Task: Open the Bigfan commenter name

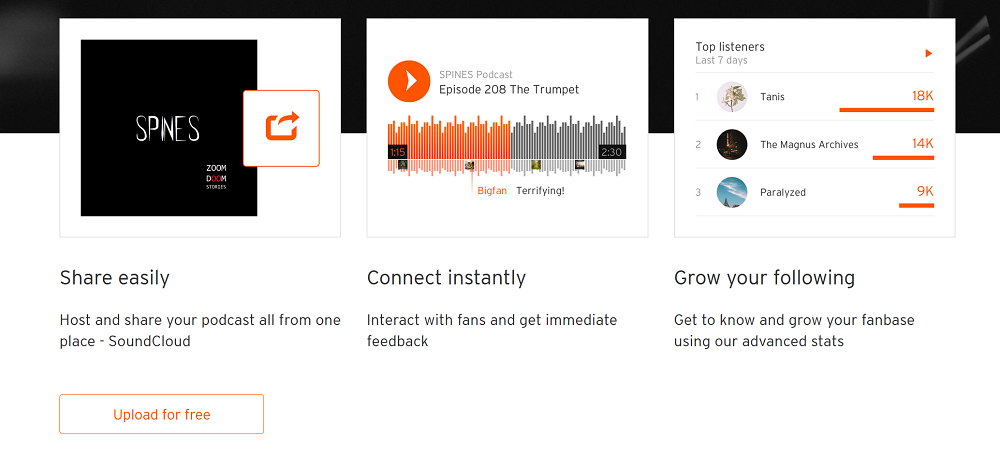Action: click(x=492, y=191)
